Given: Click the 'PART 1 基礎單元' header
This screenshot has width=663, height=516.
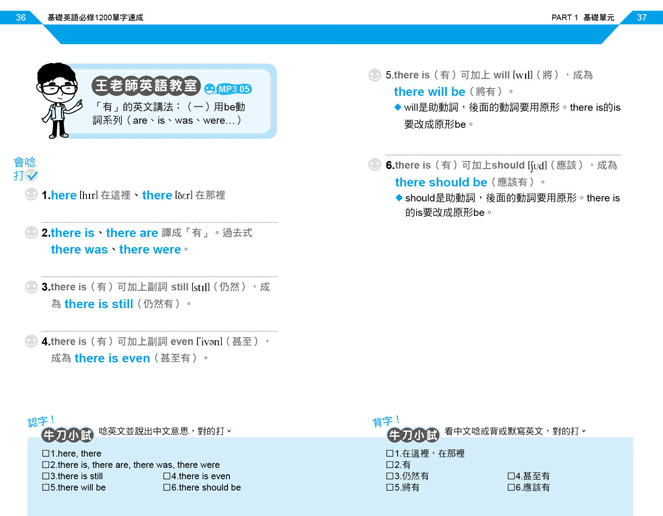Looking at the screenshot, I should [x=583, y=17].
